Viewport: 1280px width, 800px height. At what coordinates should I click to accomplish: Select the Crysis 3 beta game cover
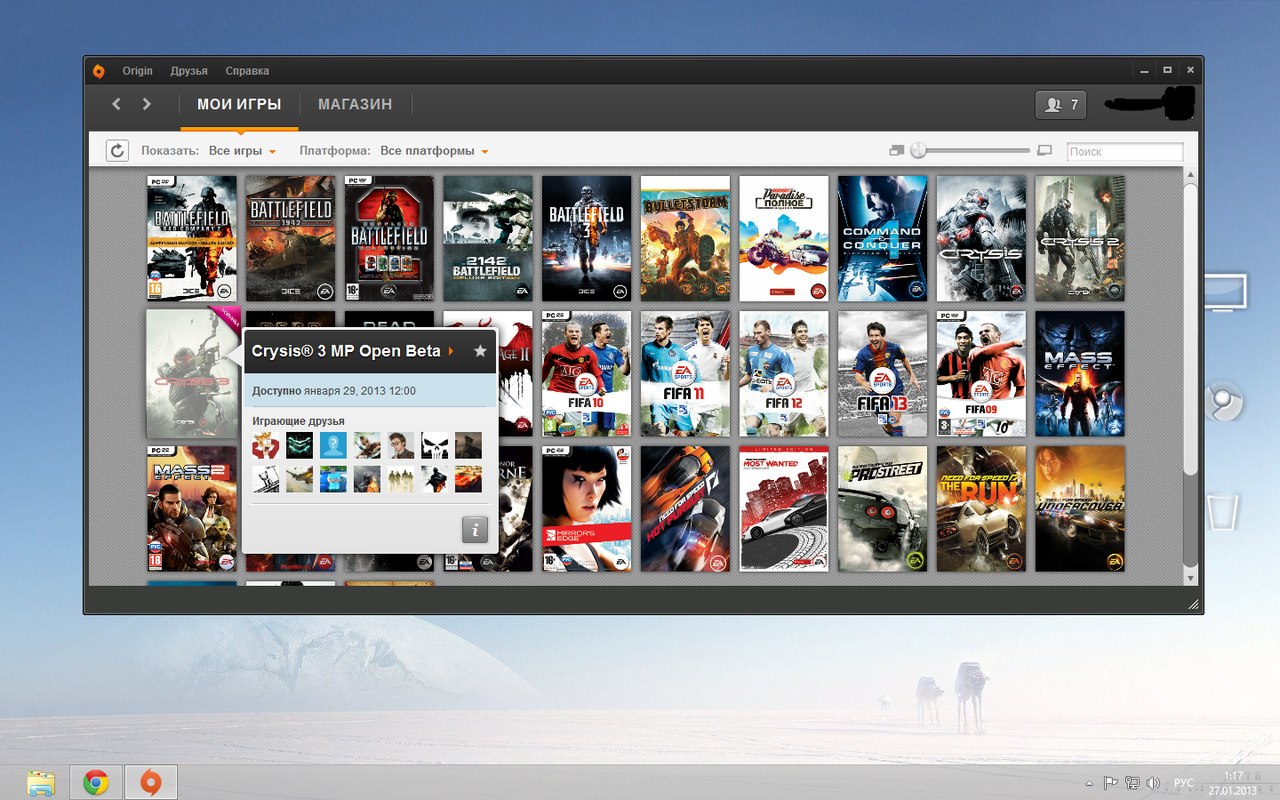[191, 373]
